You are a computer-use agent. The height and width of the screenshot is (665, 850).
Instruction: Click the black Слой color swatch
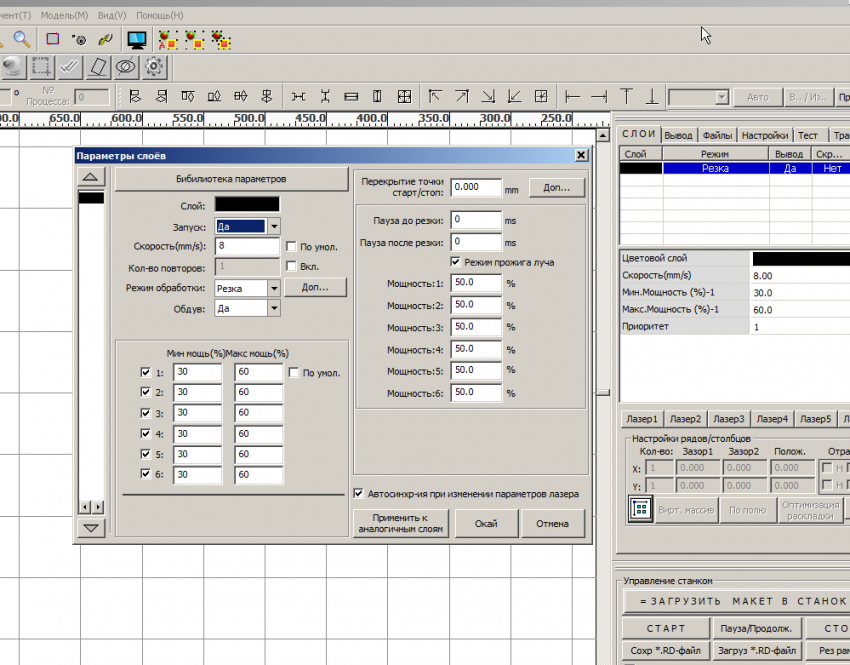247,205
